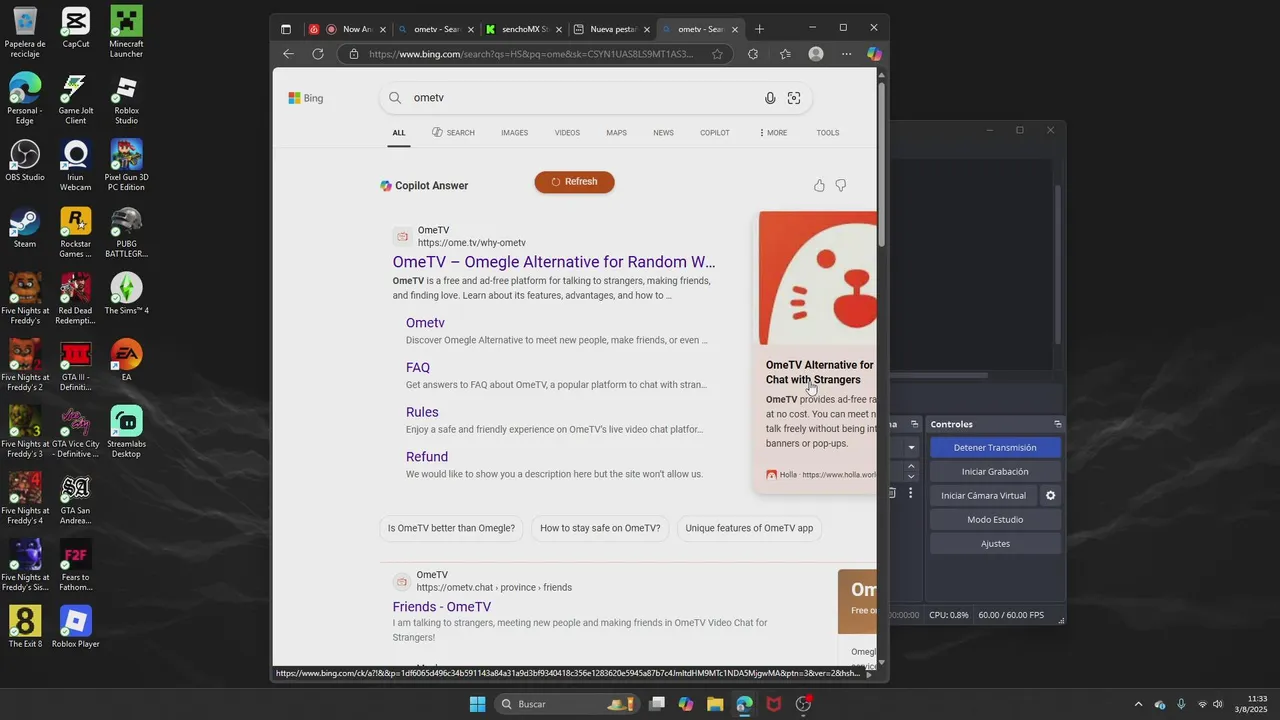Screen dimensions: 1280x720
Task: Open the TOOLS search option
Action: point(828,133)
